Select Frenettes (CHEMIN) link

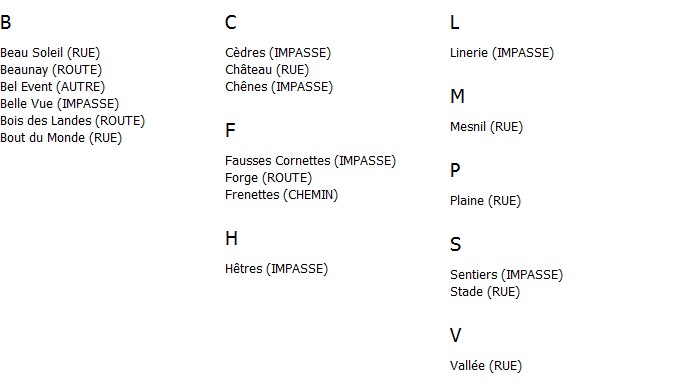click(x=282, y=195)
